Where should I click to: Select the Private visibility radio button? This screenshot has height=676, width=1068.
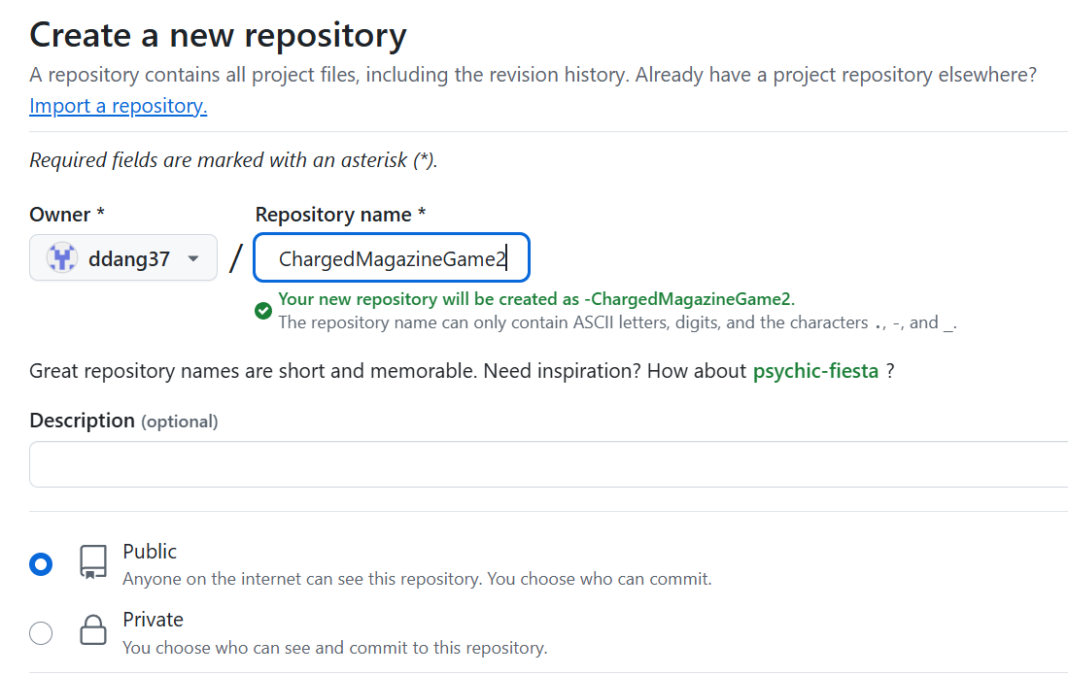click(x=41, y=633)
